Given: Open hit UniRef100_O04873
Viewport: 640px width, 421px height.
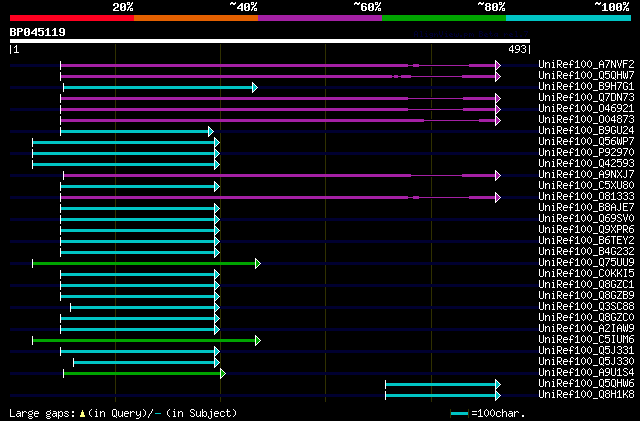Looking at the screenshot, I should coord(586,120).
